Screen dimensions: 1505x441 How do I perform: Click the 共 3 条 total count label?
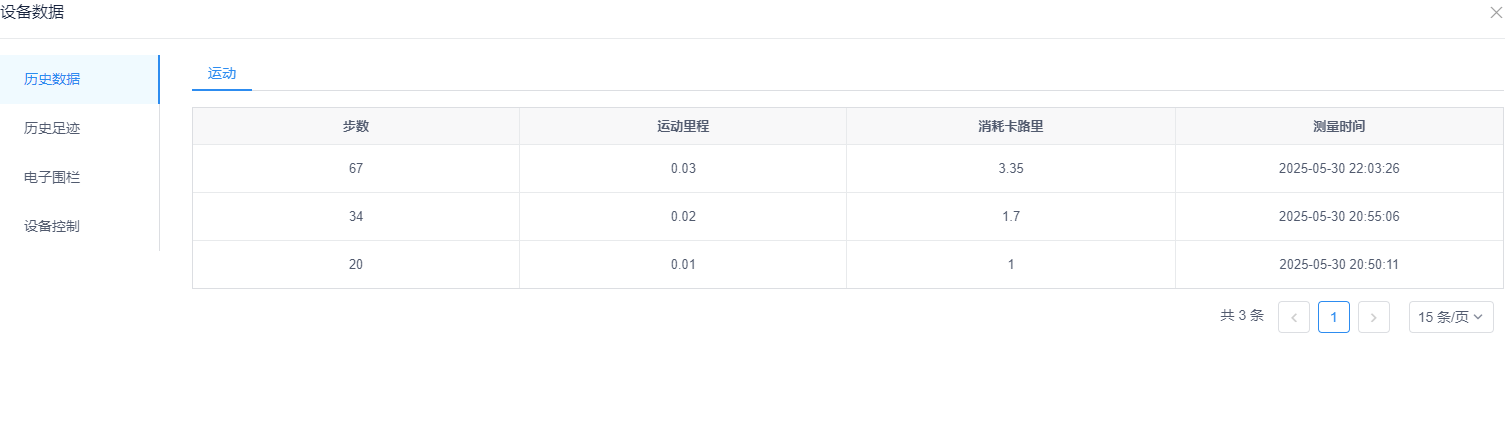pyautogui.click(x=1242, y=316)
